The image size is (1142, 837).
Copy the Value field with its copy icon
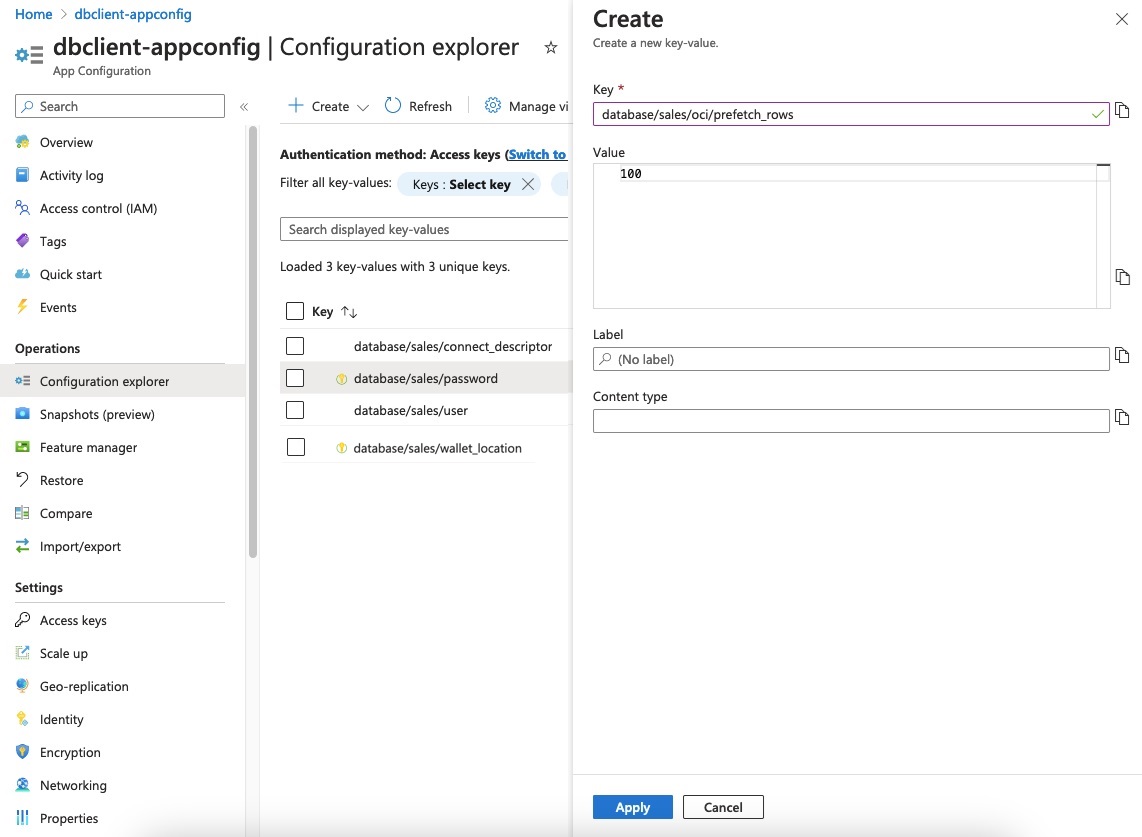coord(1122,277)
